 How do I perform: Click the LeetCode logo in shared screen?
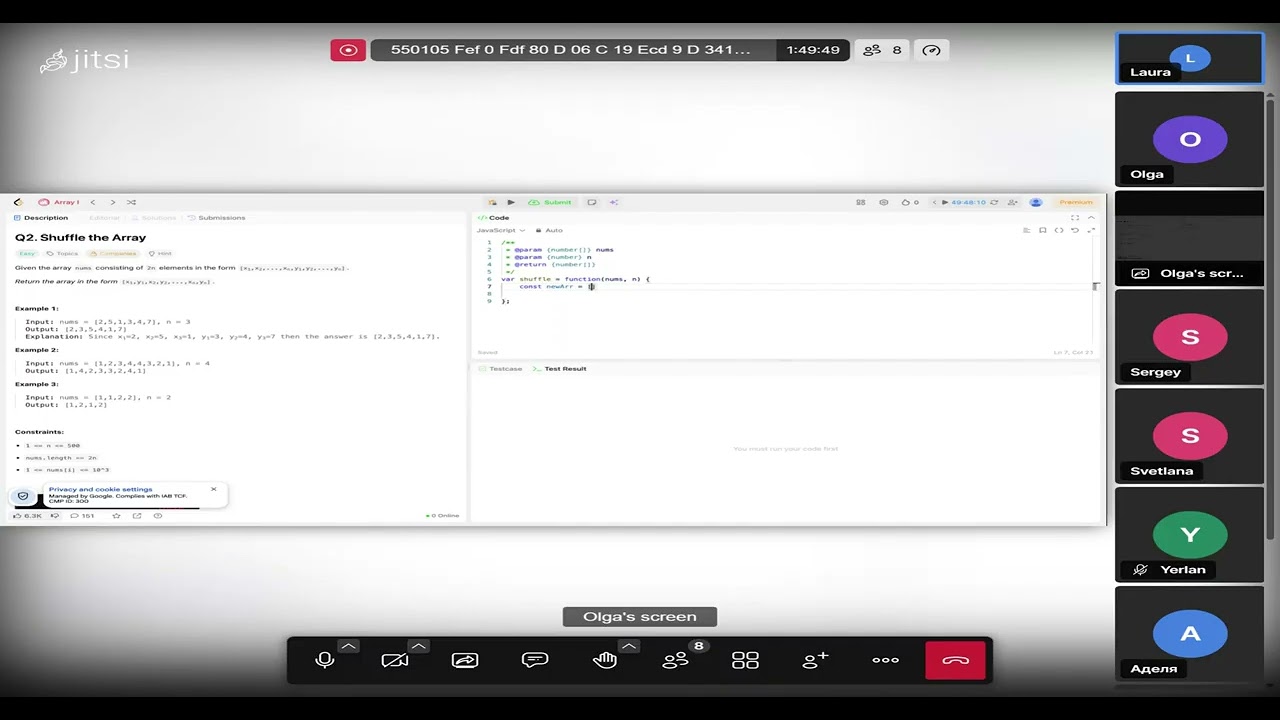click(18, 202)
